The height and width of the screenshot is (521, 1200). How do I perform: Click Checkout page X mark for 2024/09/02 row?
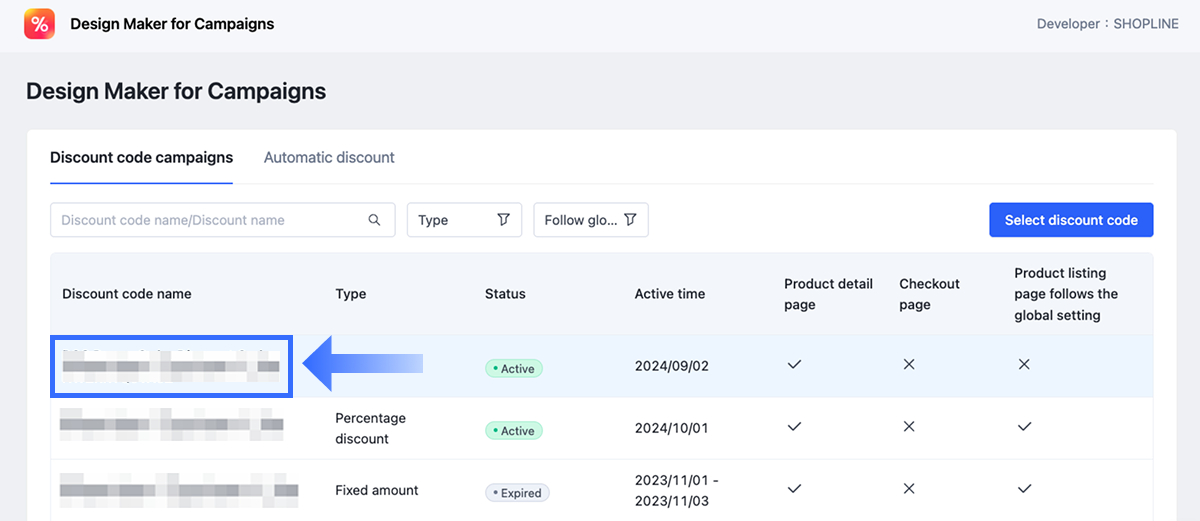(909, 365)
